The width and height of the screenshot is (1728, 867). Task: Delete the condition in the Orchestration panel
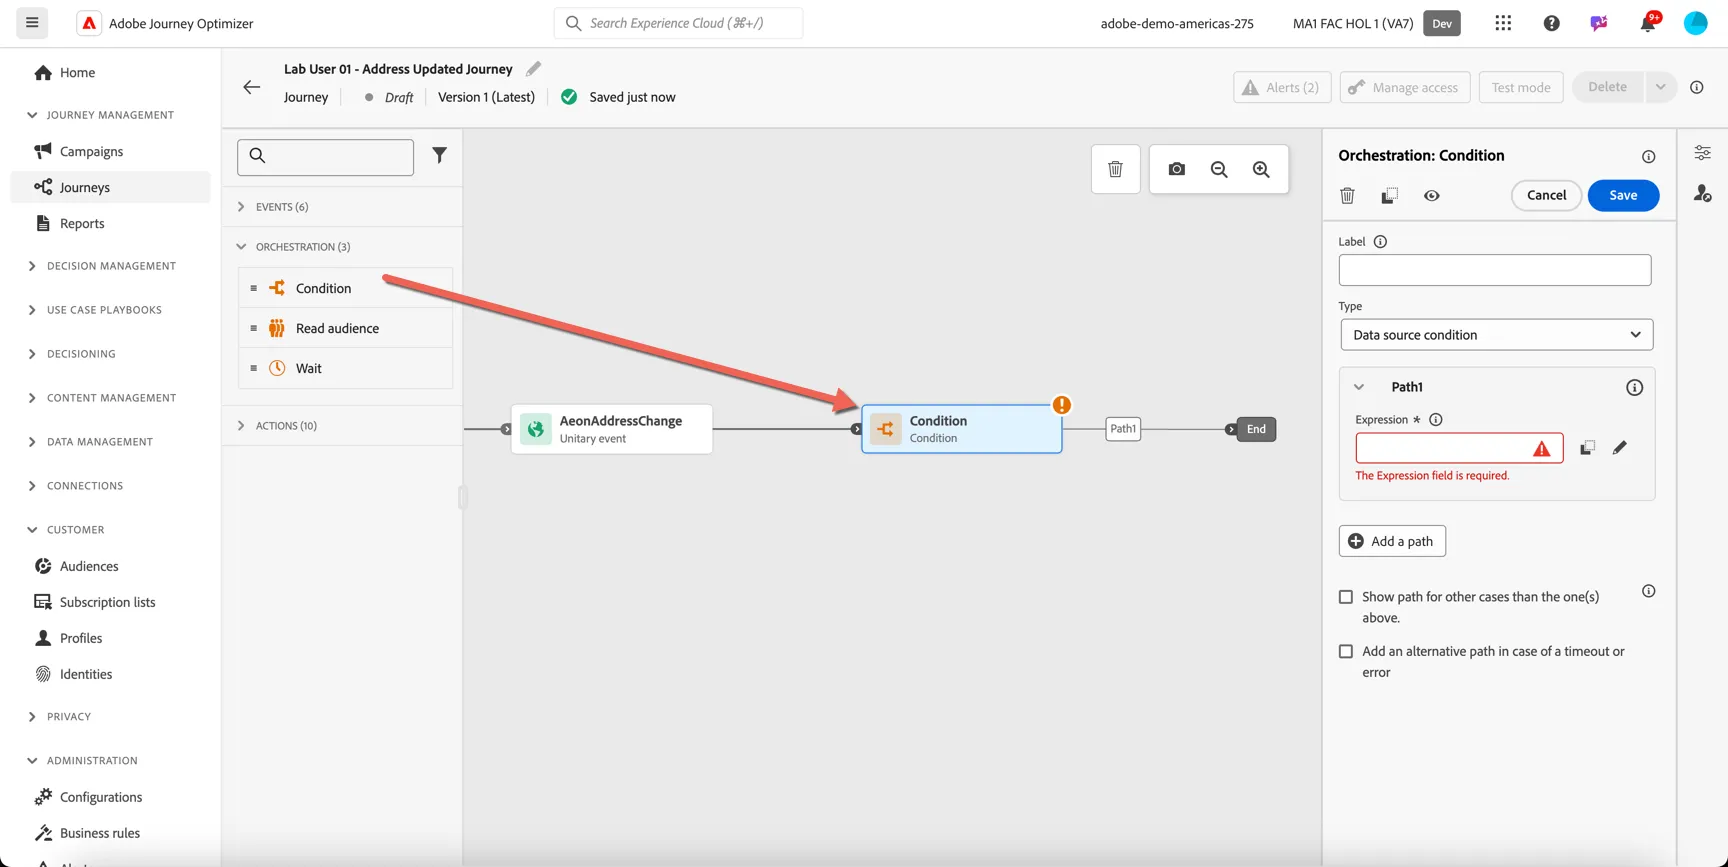click(x=1347, y=196)
